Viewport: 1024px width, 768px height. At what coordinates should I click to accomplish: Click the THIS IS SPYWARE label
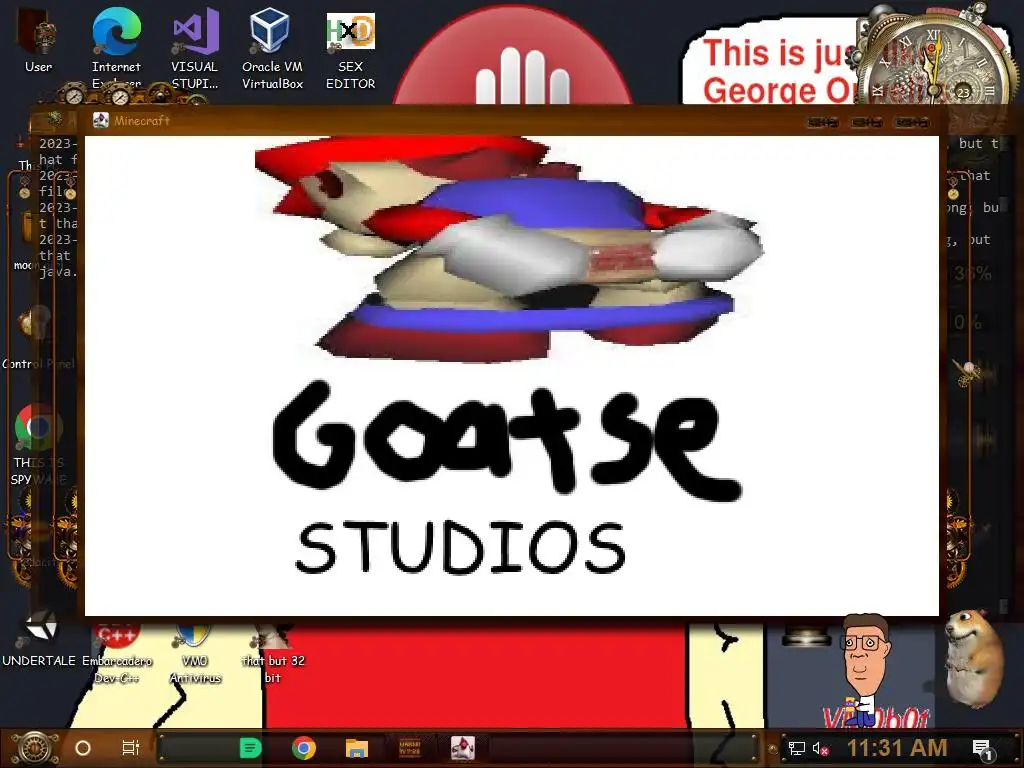[x=38, y=471]
